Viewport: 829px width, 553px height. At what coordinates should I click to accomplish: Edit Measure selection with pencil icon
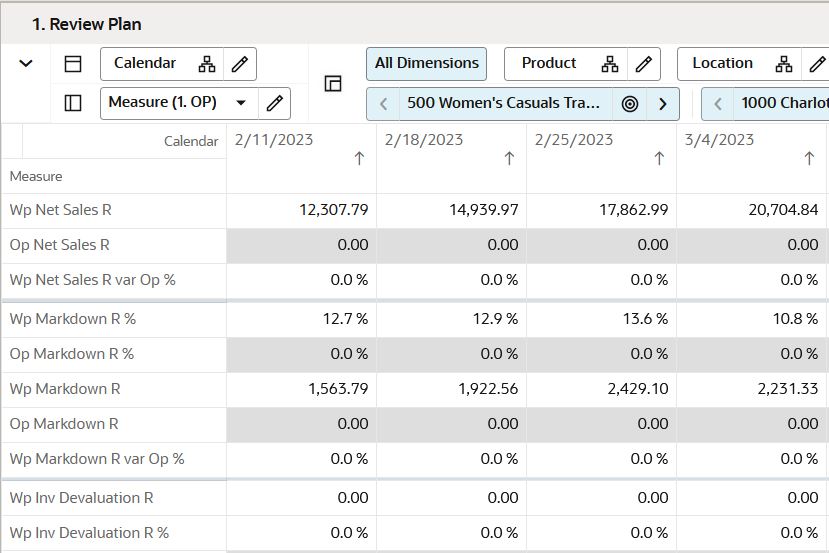point(274,103)
